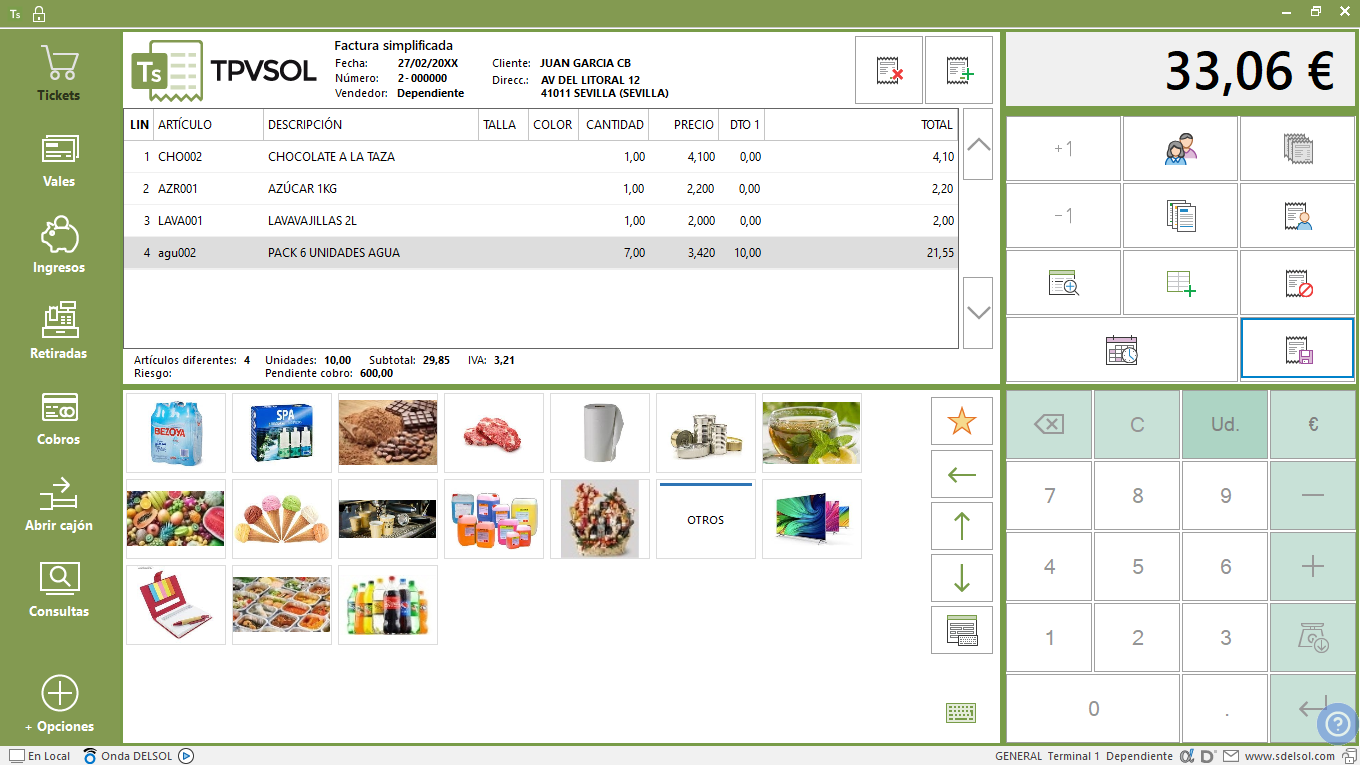
Task: Open the Cobros payments section
Action: 59,418
